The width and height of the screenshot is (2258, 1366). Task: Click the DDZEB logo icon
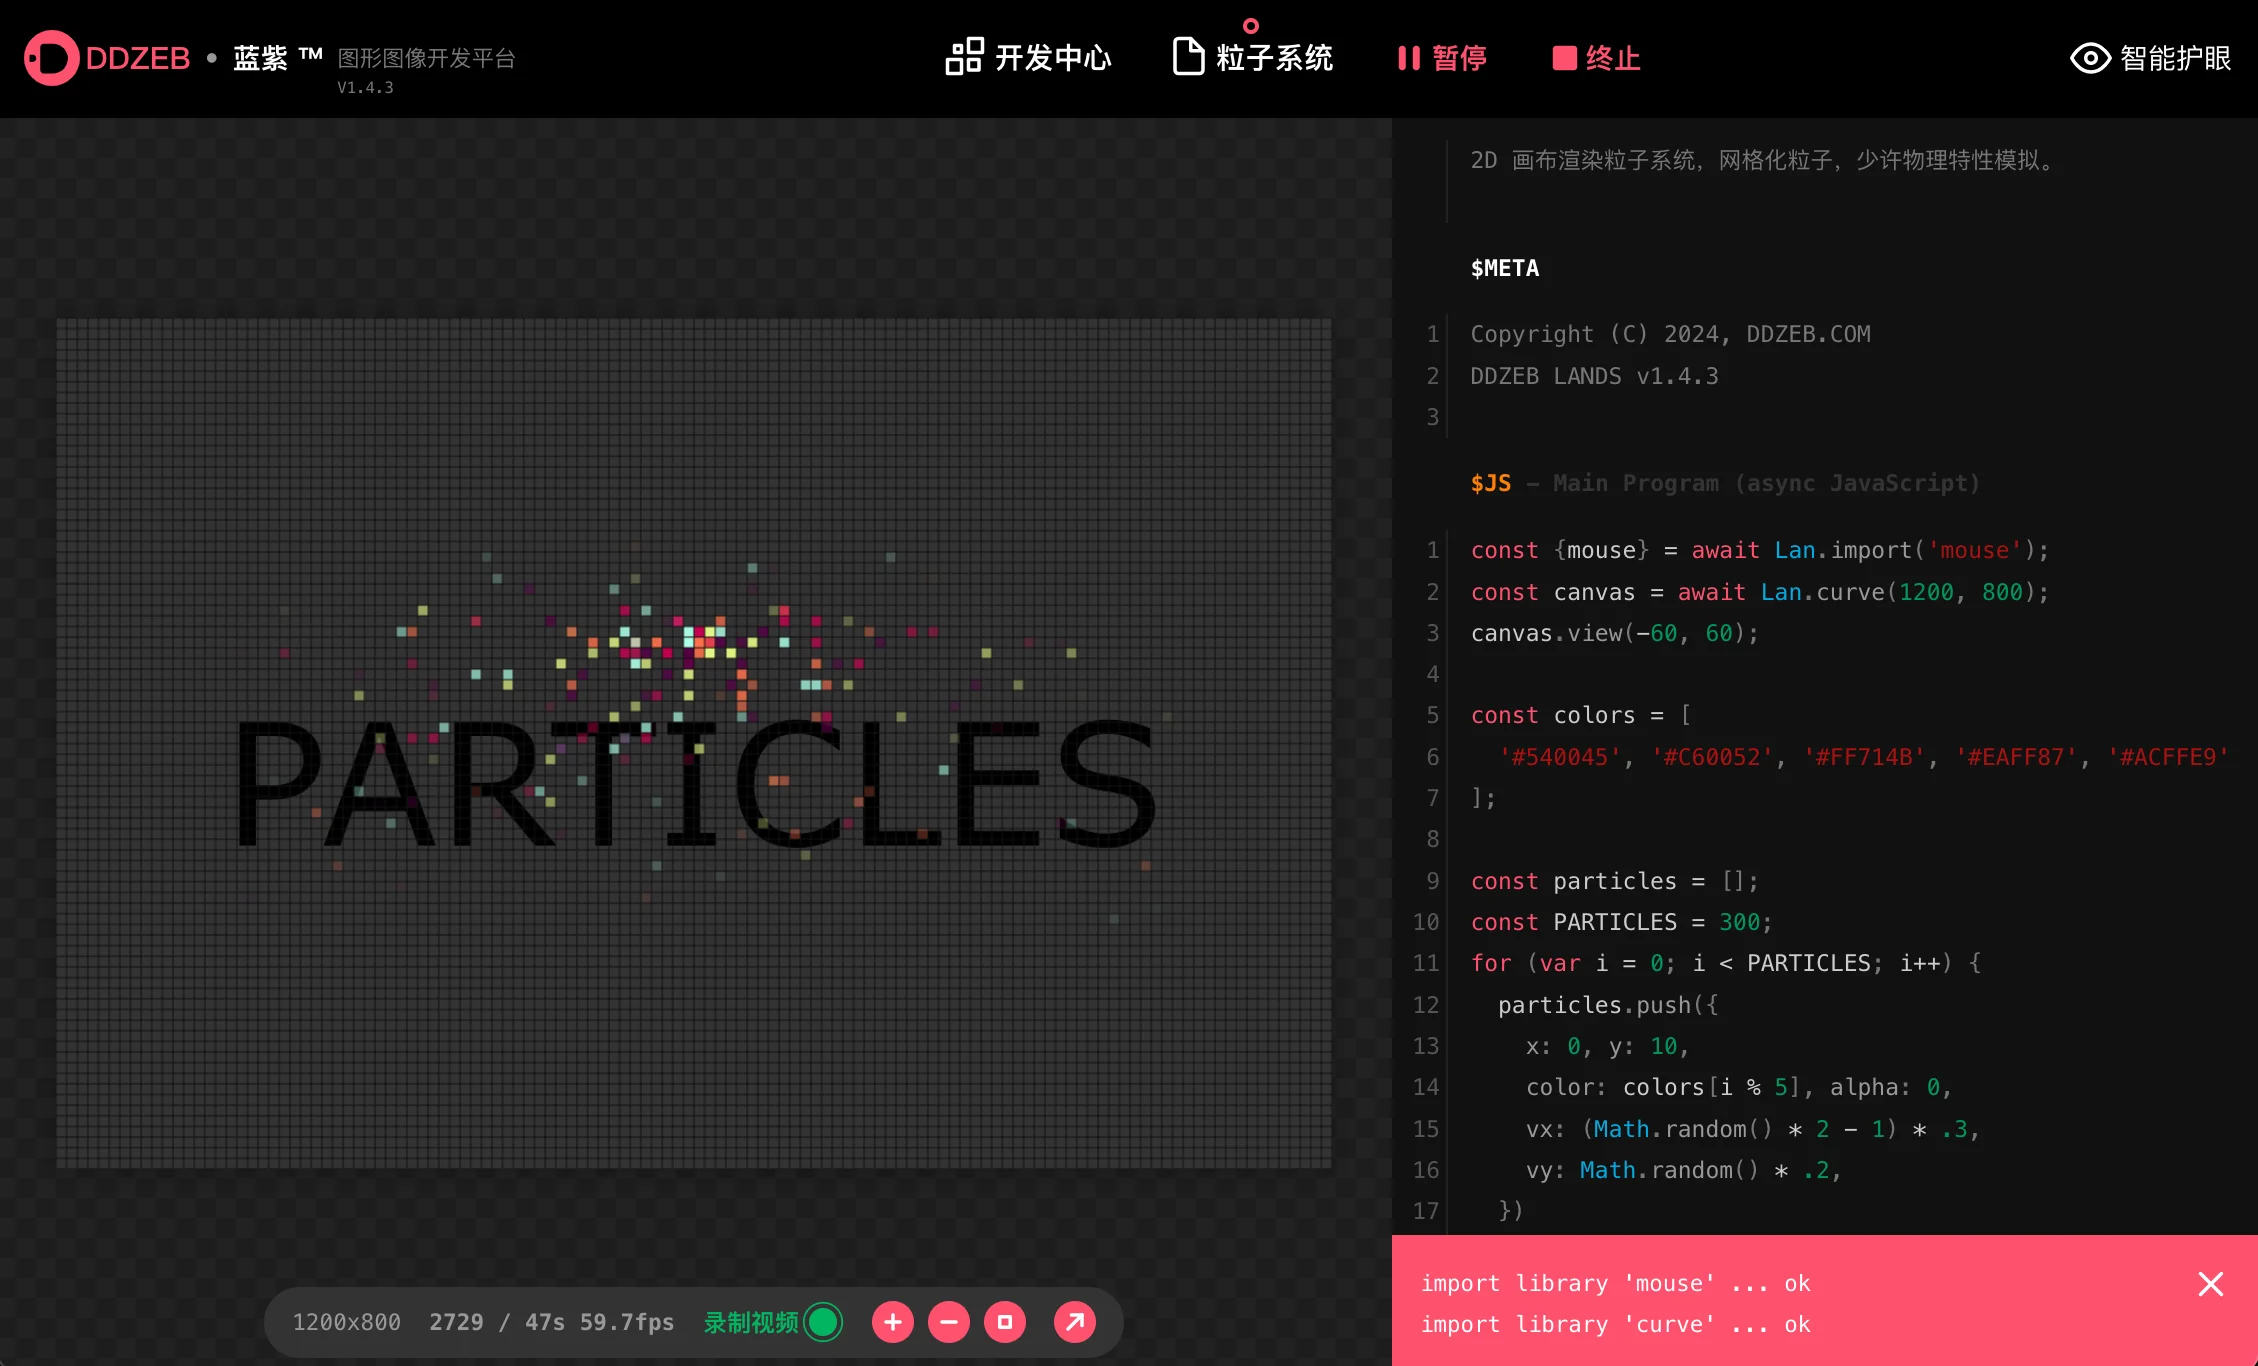(x=51, y=58)
